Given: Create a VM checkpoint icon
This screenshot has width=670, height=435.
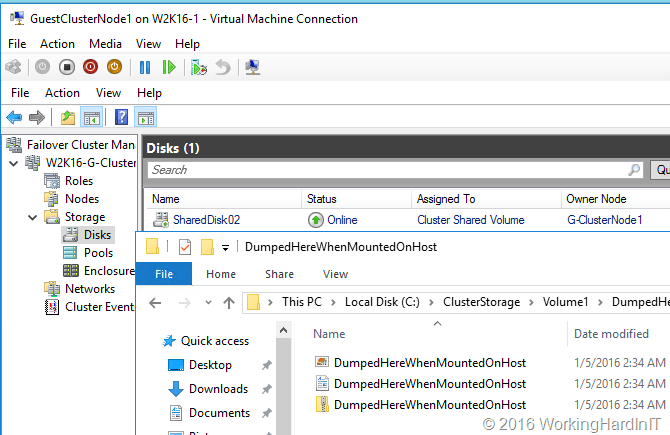Looking at the screenshot, I should (x=199, y=68).
